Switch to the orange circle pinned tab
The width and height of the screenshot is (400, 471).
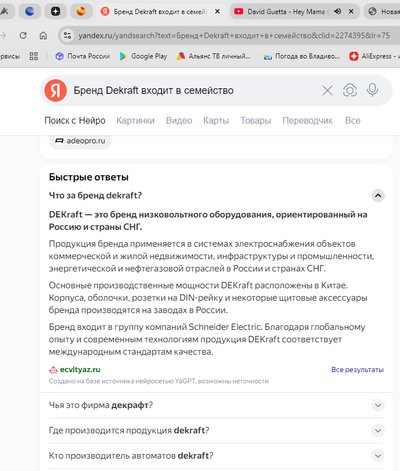[x=81, y=12]
